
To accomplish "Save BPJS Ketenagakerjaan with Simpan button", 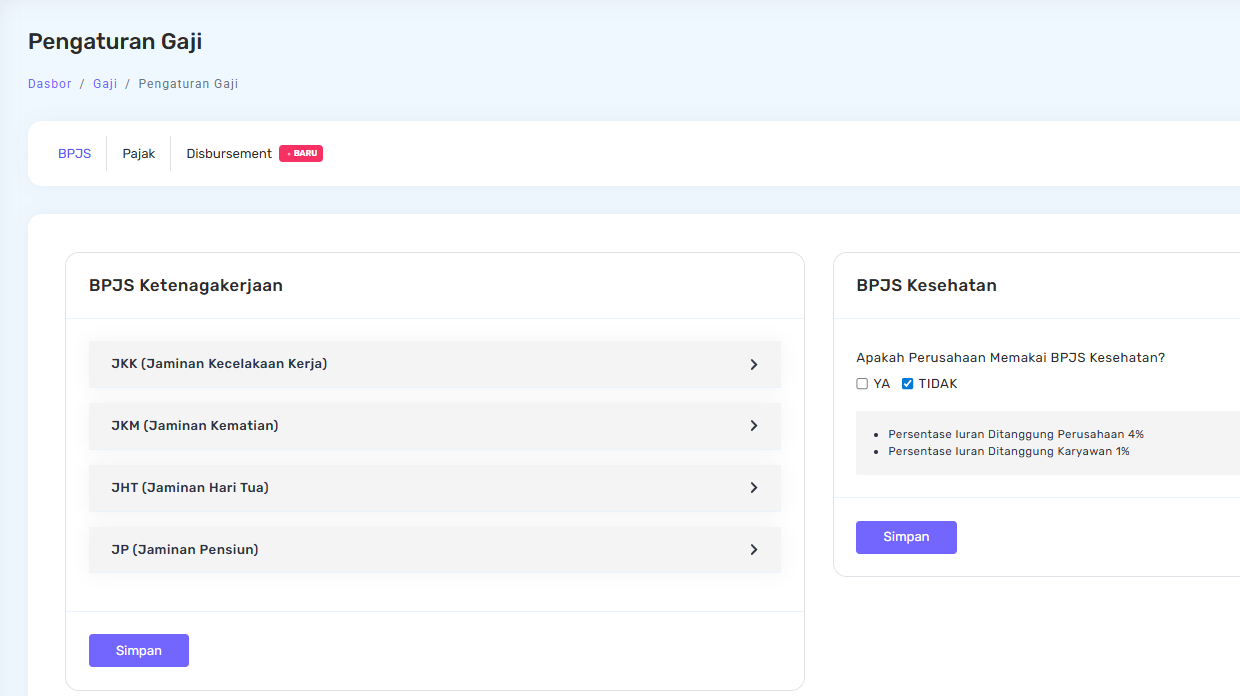I will tap(139, 650).
